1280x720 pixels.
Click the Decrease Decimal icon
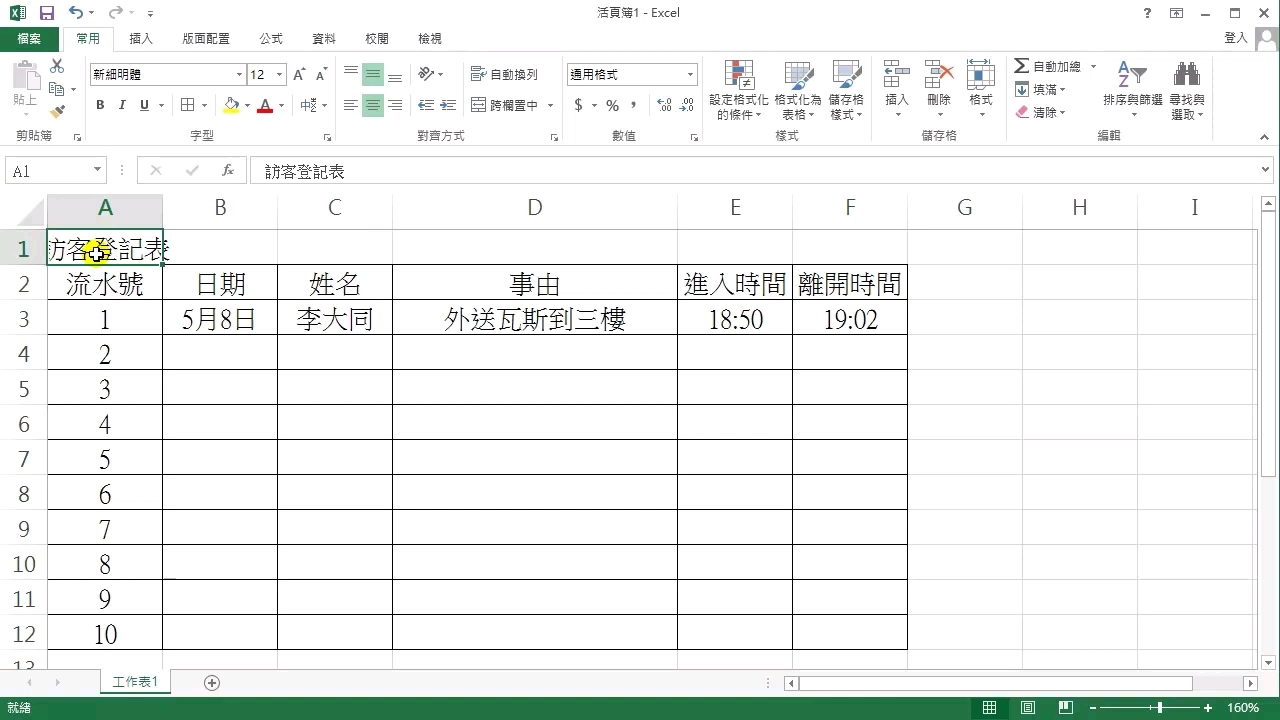[687, 105]
